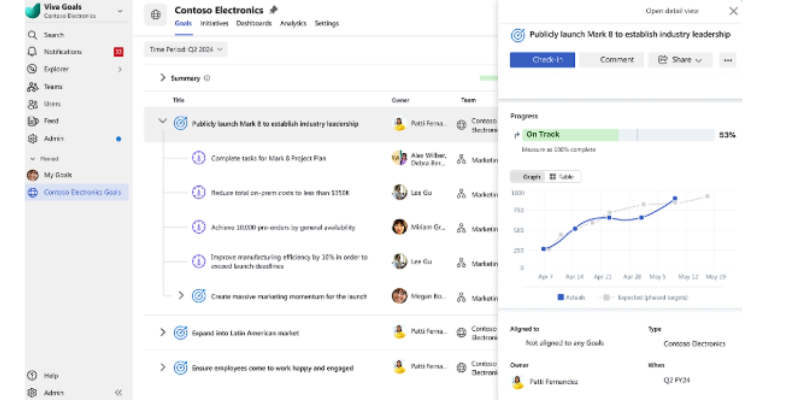Image resolution: width=800 pixels, height=400 pixels.
Task: Collapse sidebar with double chevron icon
Action: pos(118,392)
